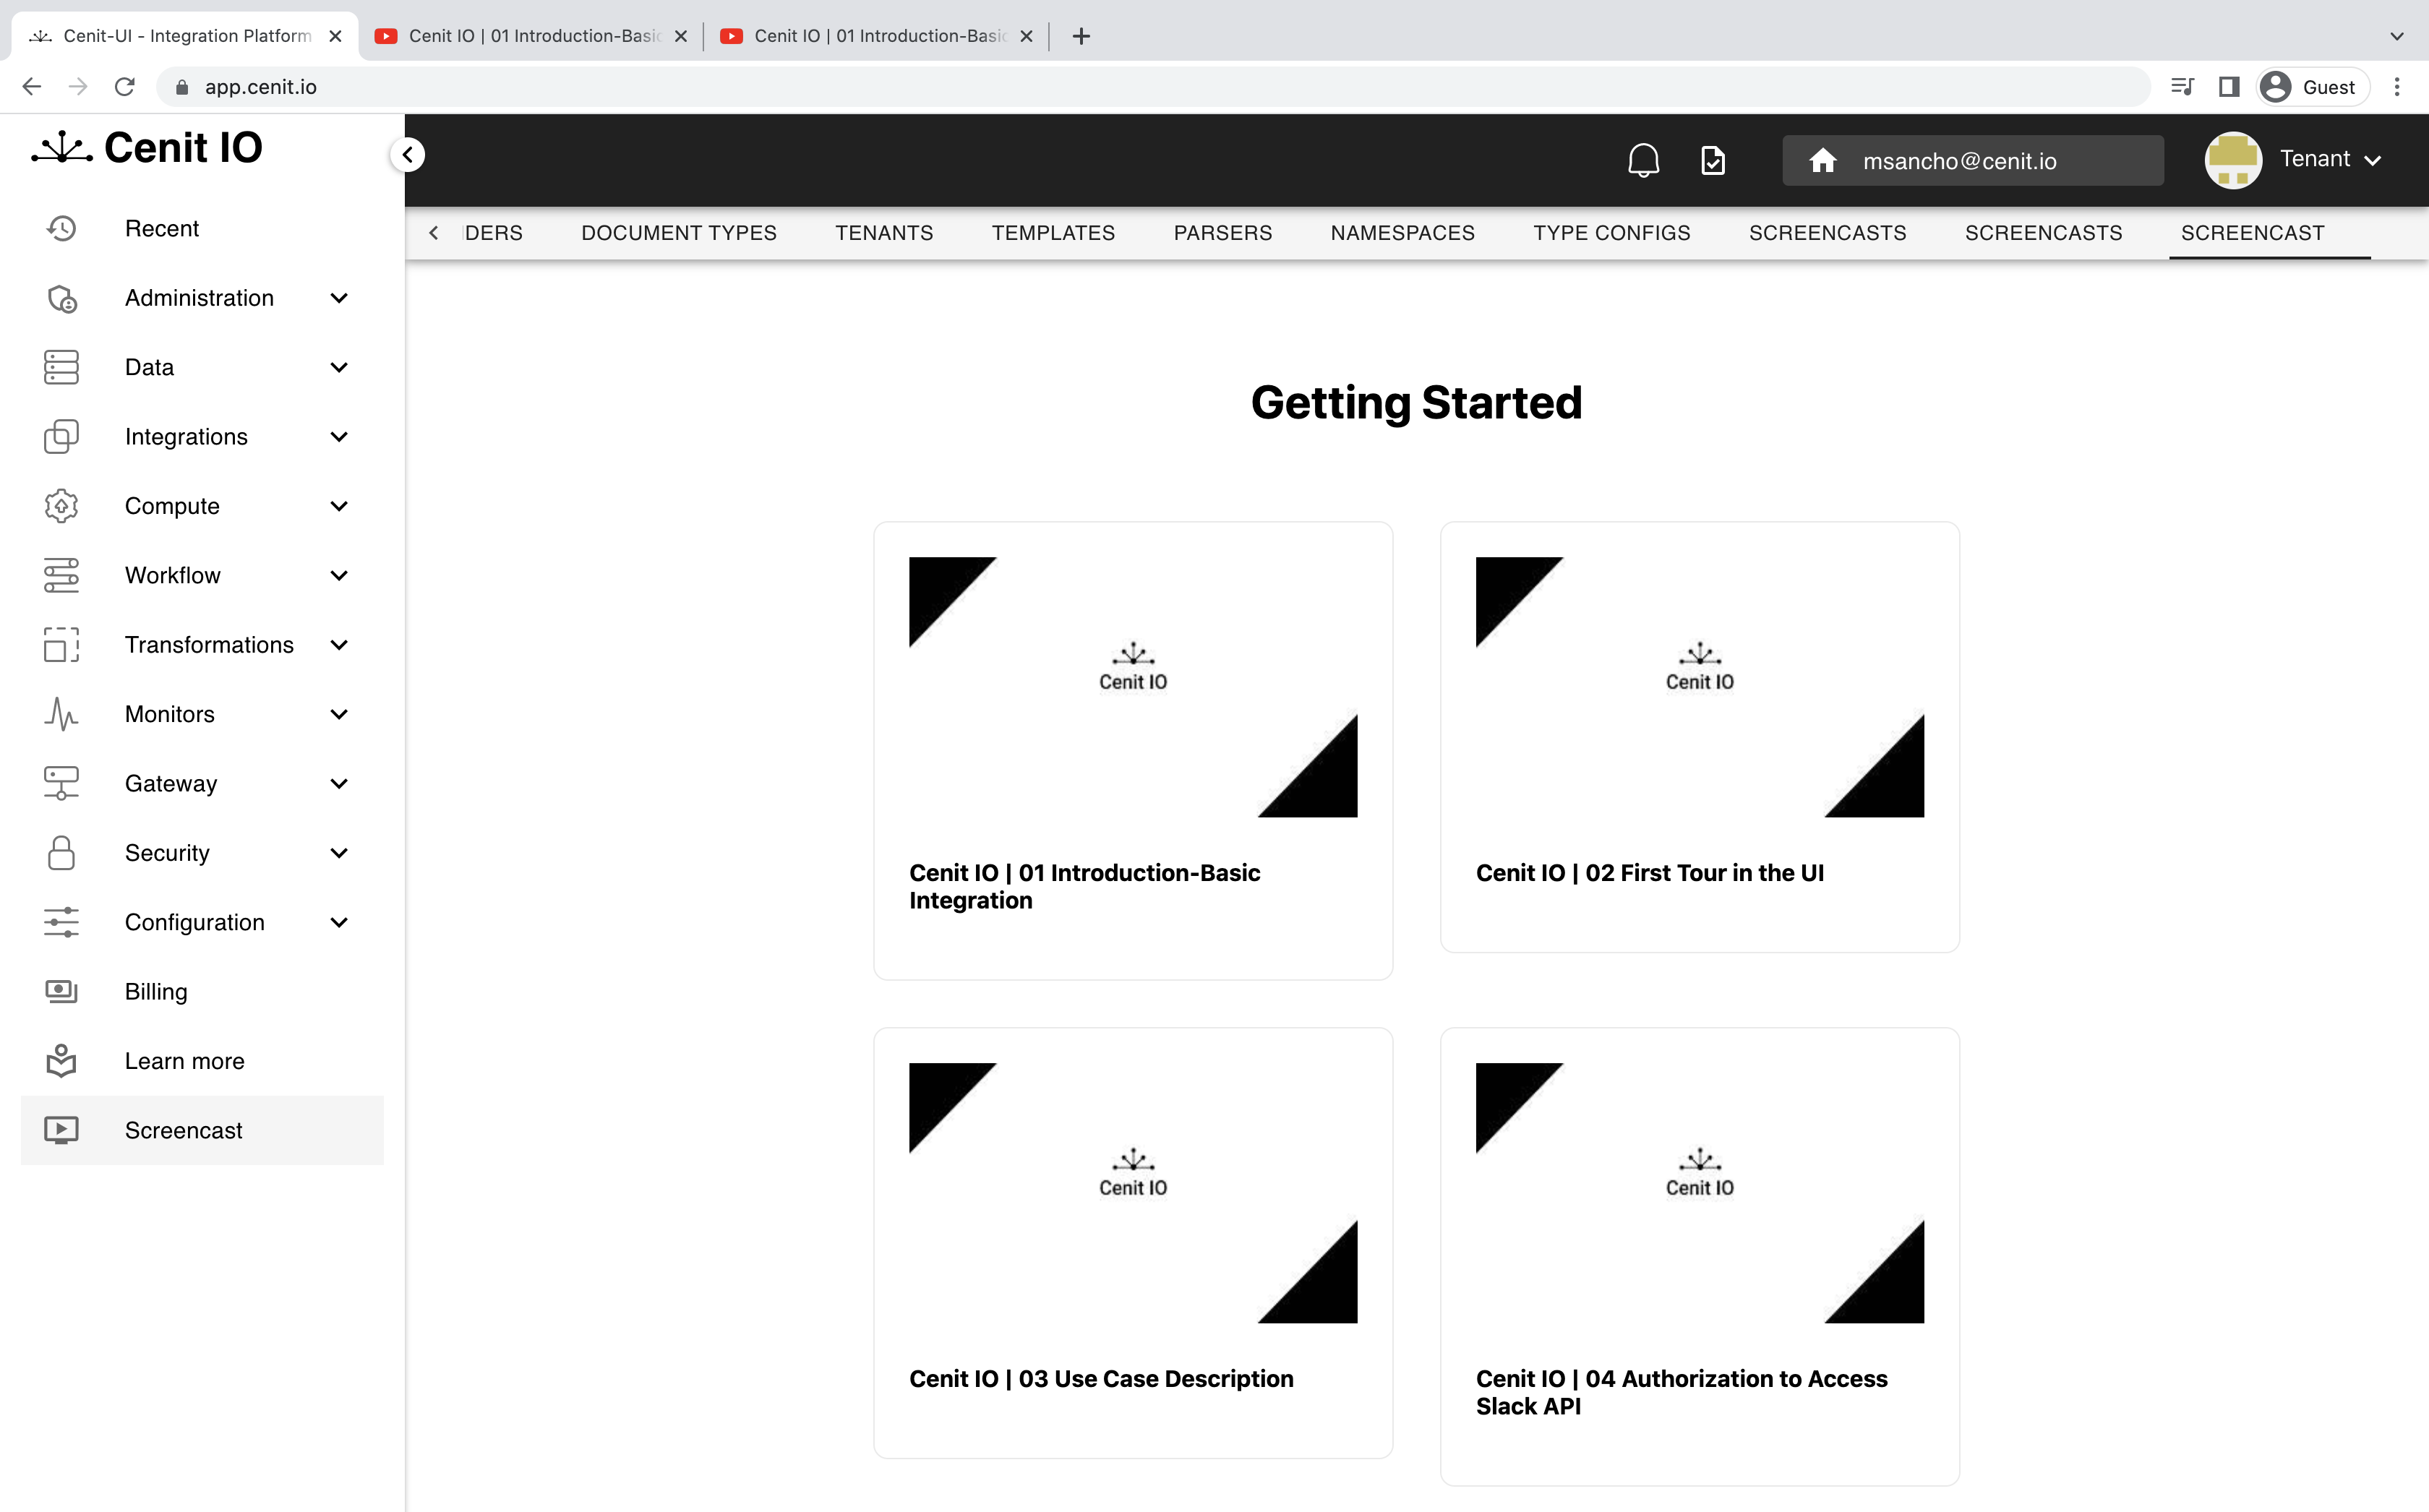Open the 03 Use Case Description card
The height and width of the screenshot is (1512, 2429).
pos(1132,1242)
